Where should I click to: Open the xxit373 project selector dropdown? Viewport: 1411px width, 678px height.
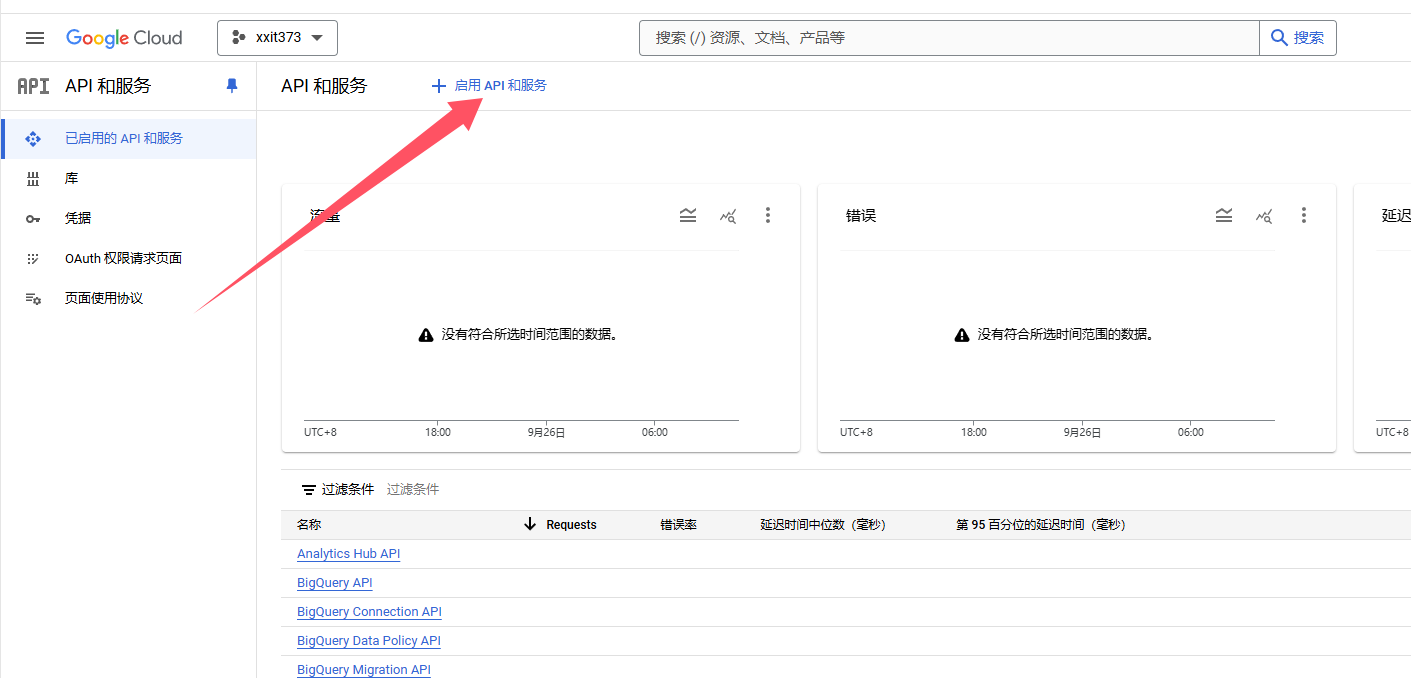pyautogui.click(x=277, y=38)
